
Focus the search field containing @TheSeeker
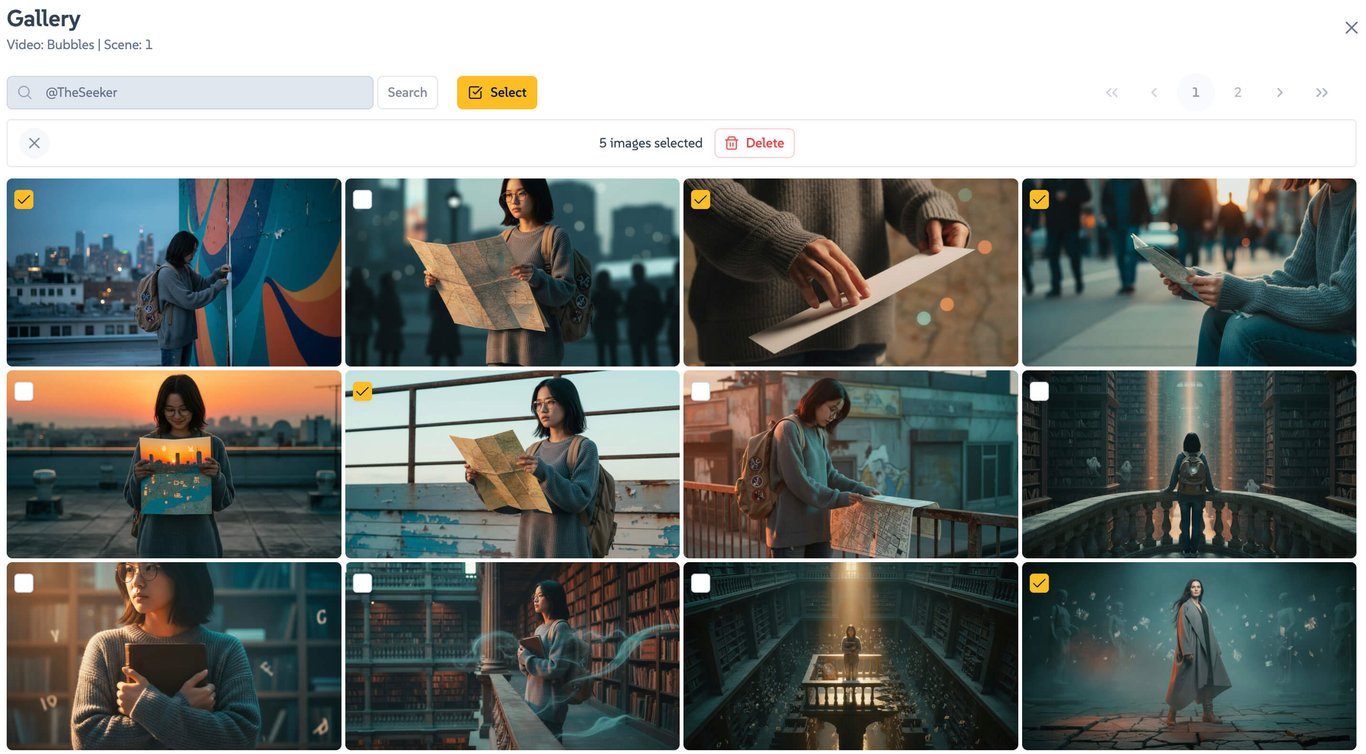[190, 93]
